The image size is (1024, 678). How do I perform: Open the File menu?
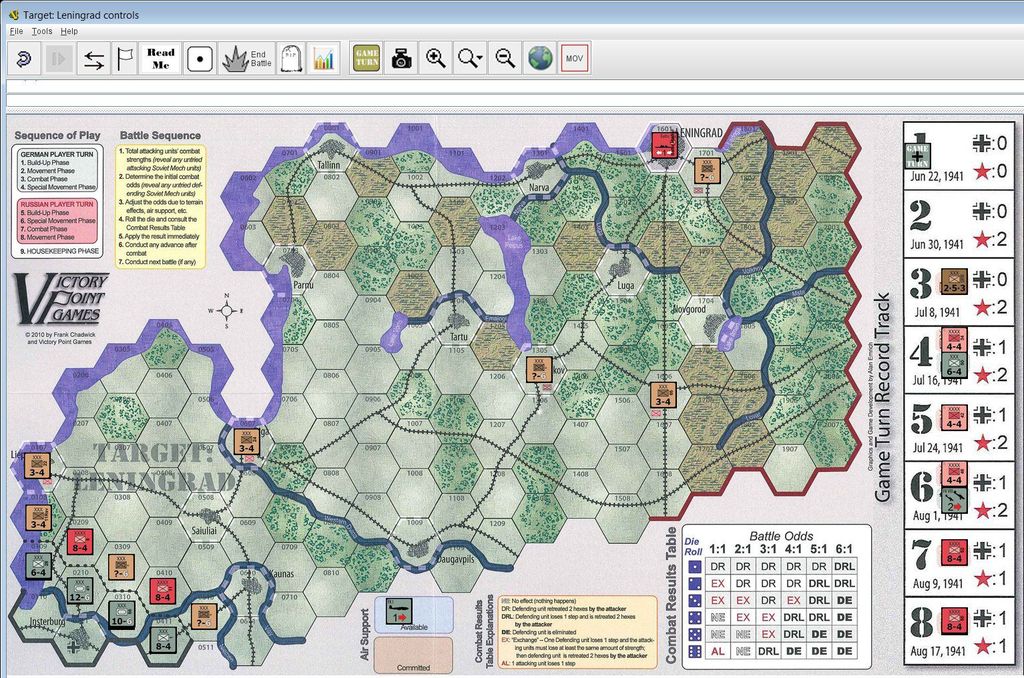coord(15,31)
